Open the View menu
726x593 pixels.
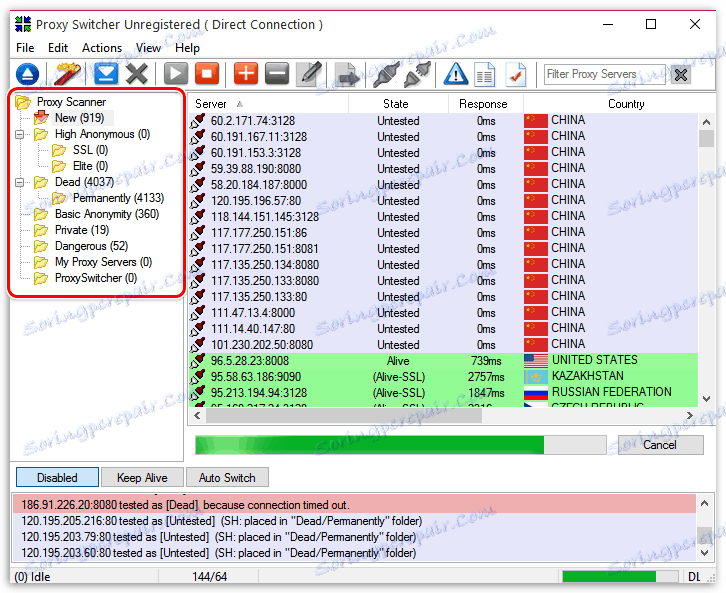(x=148, y=48)
